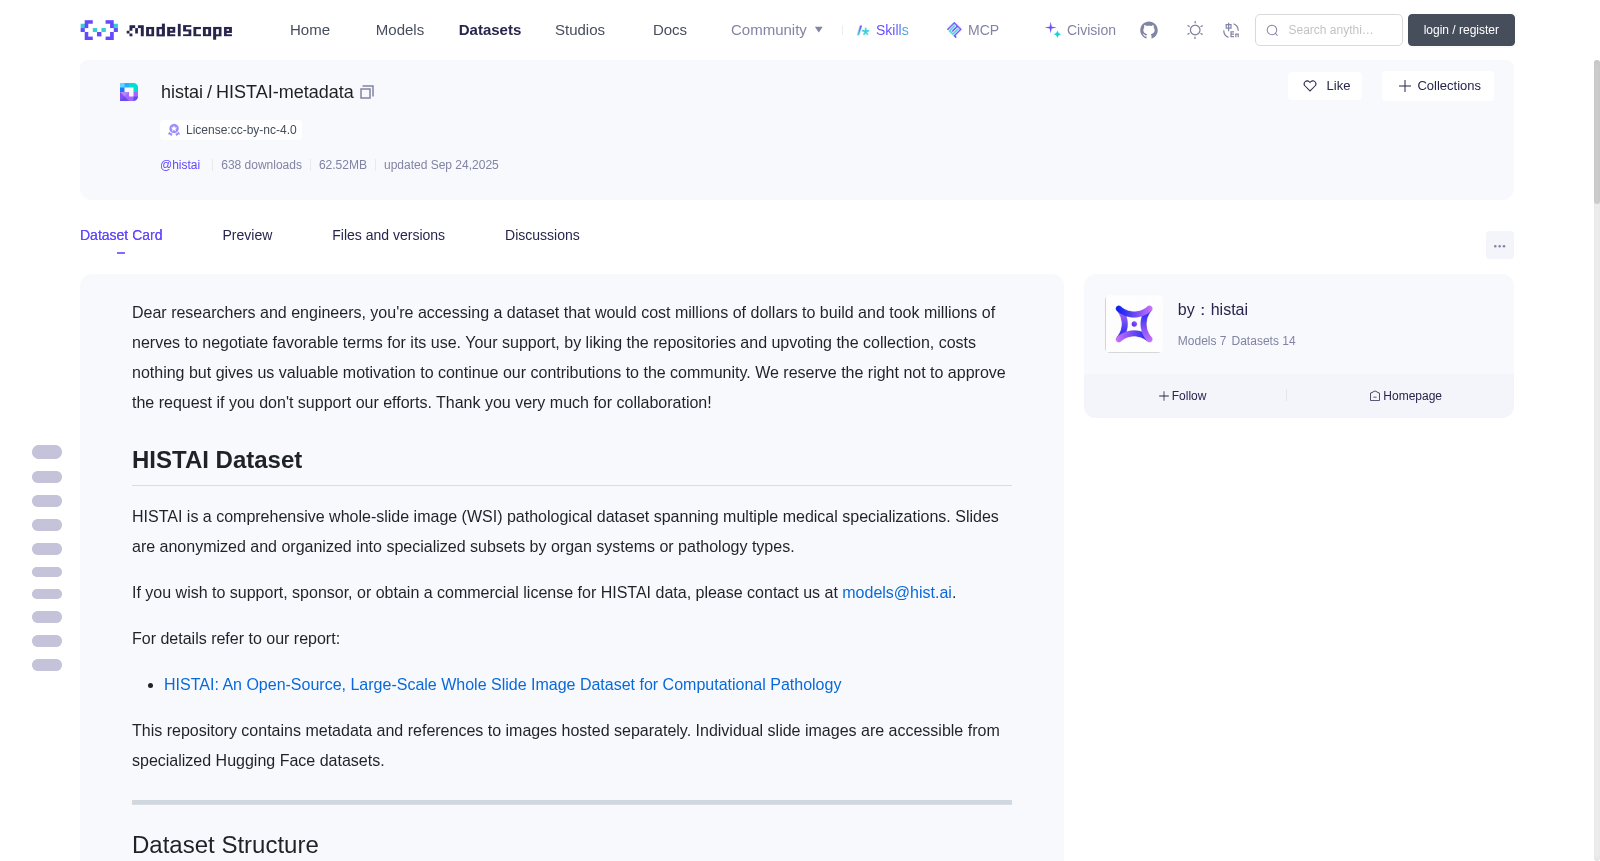1600x861 pixels.
Task: Click the License:cc-by-nc-4.0 tag
Action: [231, 130]
